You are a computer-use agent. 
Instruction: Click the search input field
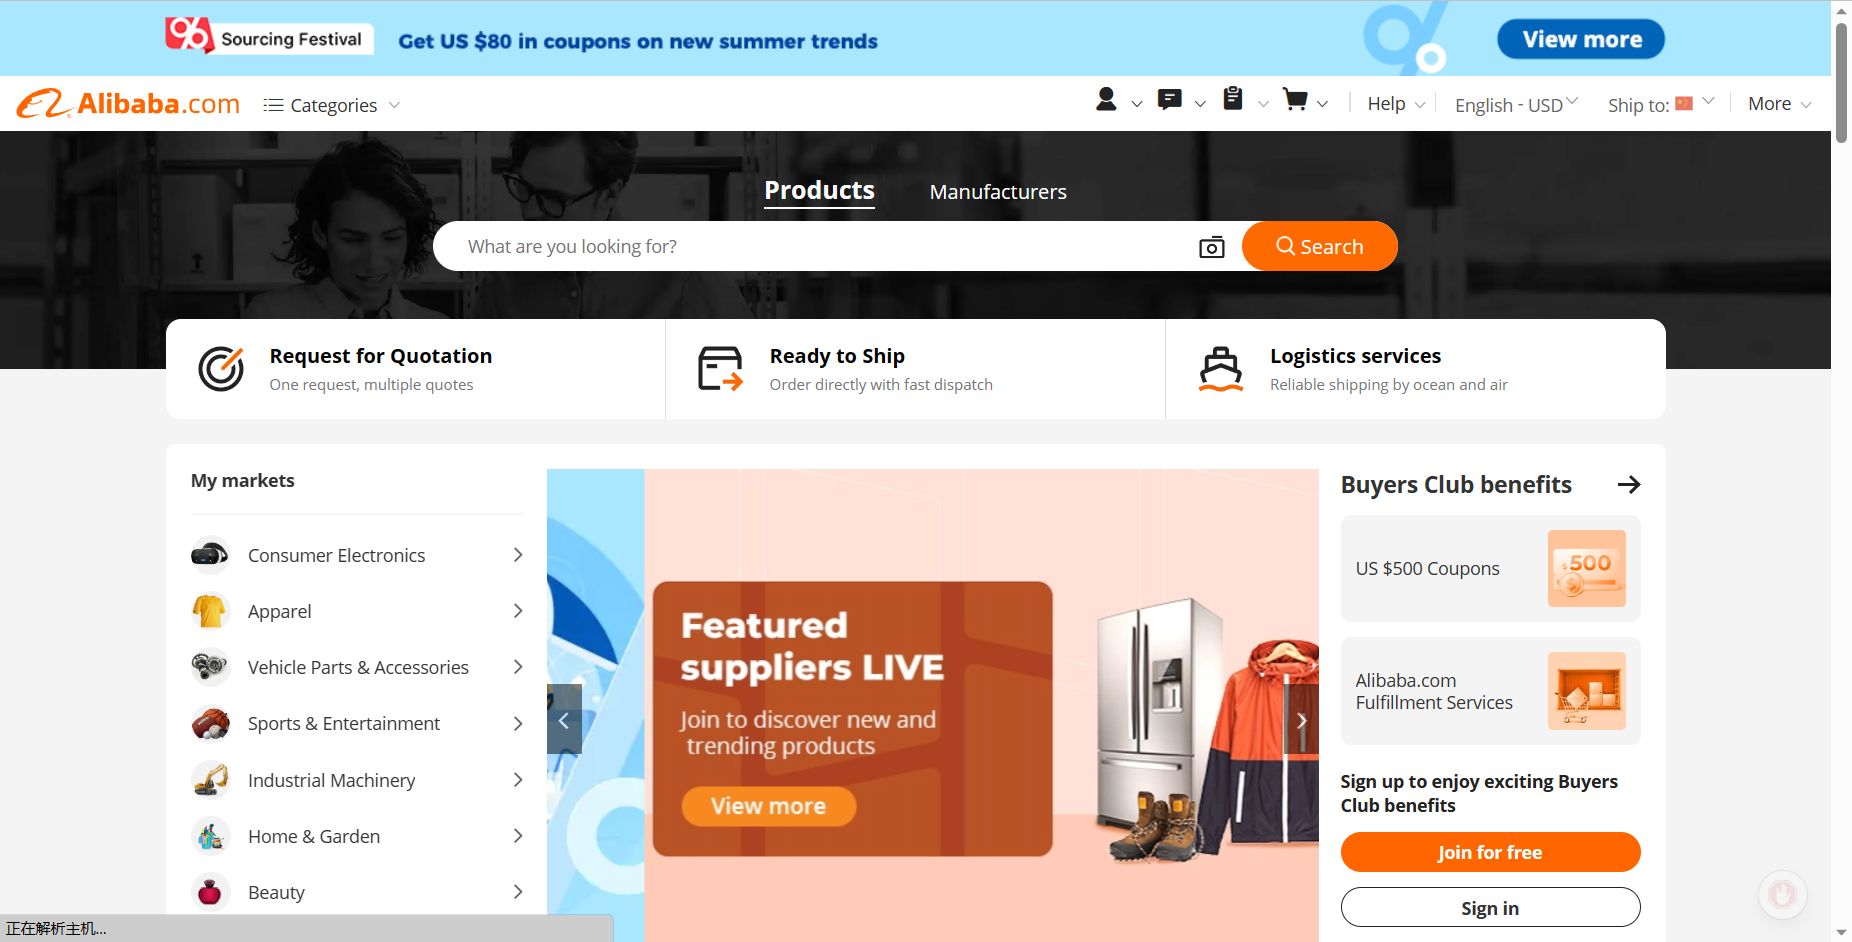pos(820,246)
